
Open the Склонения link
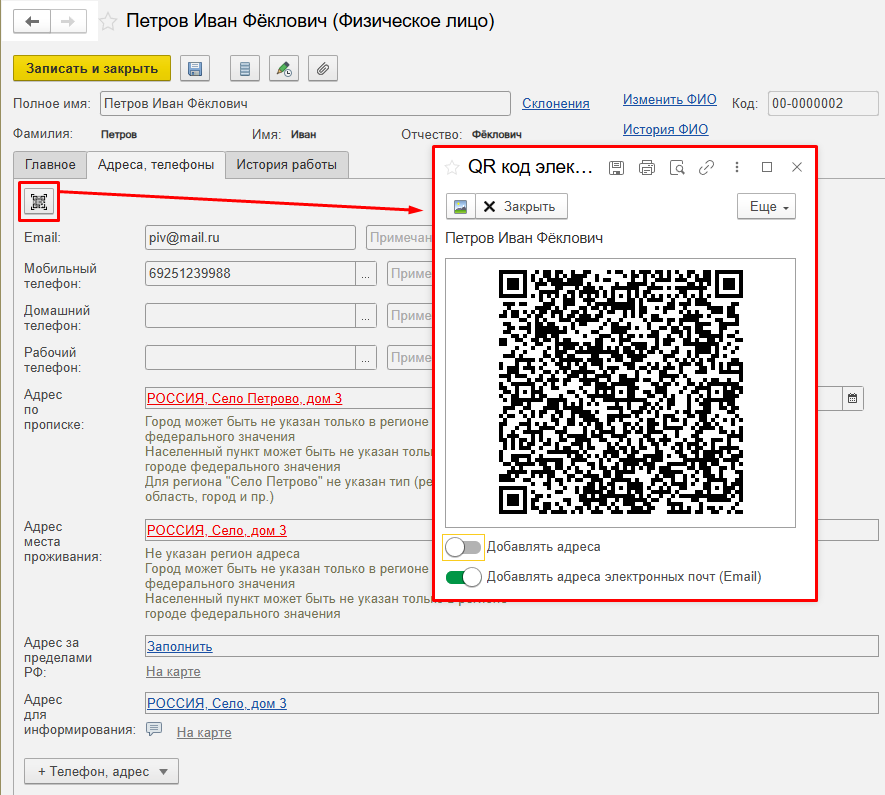pos(556,104)
